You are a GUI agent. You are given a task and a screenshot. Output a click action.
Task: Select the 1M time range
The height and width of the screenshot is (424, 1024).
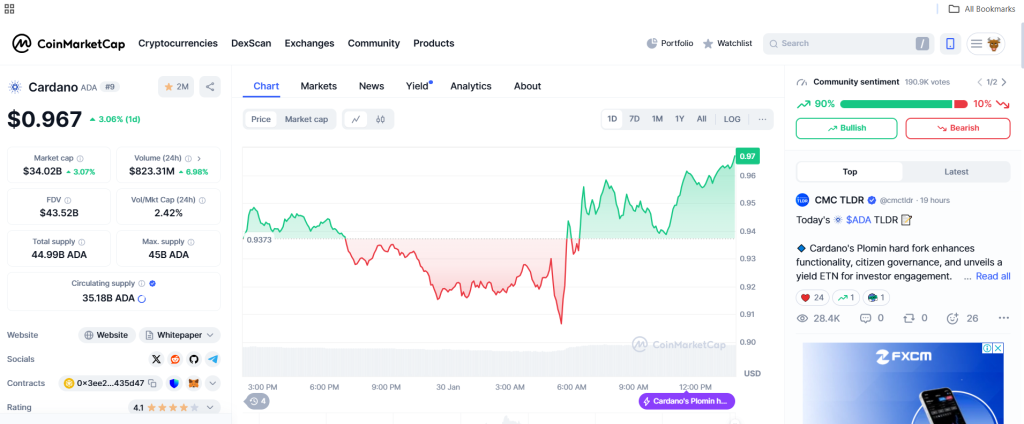pos(657,119)
